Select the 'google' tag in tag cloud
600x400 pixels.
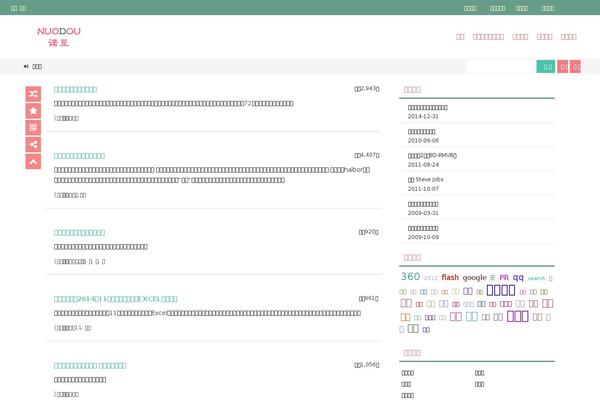point(474,278)
